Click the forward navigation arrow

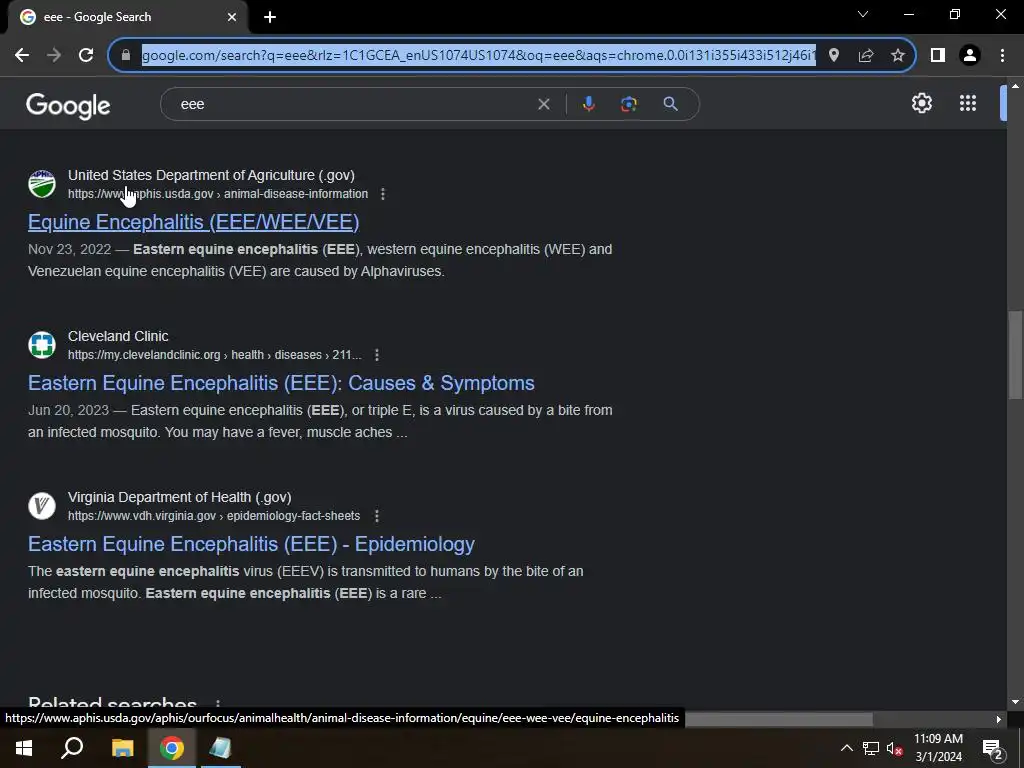click(x=54, y=56)
